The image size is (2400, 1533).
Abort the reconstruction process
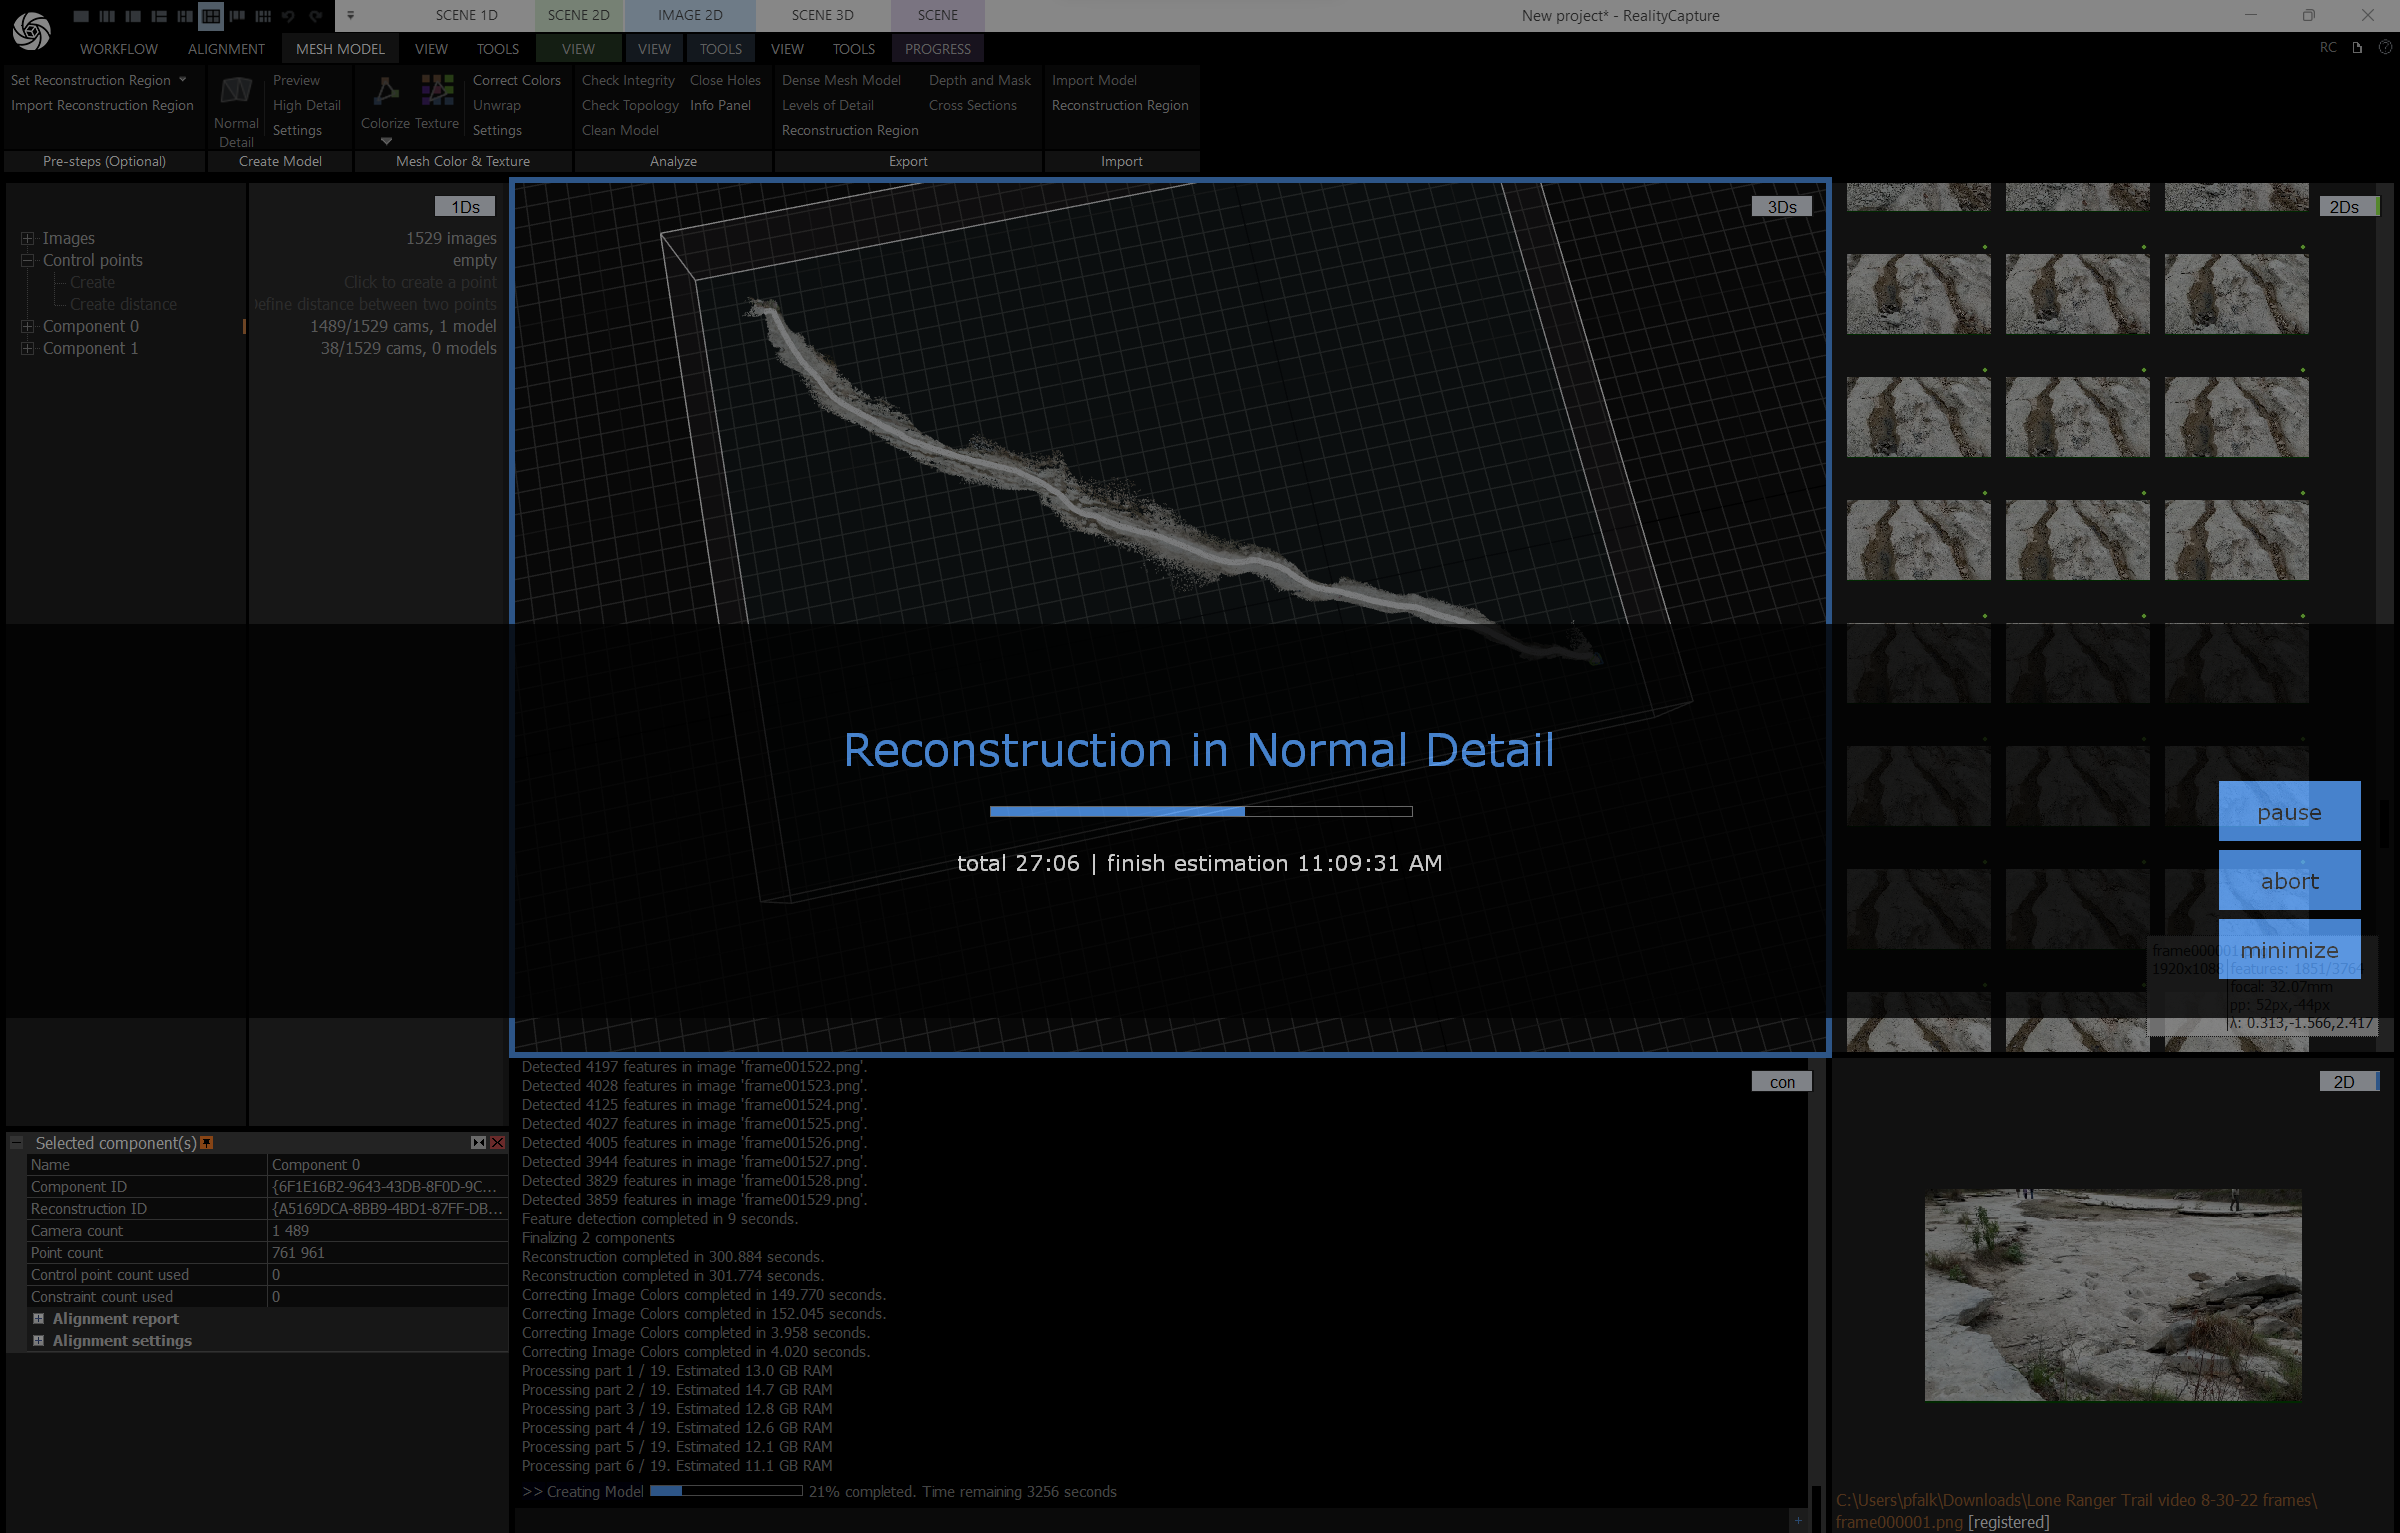point(2289,880)
